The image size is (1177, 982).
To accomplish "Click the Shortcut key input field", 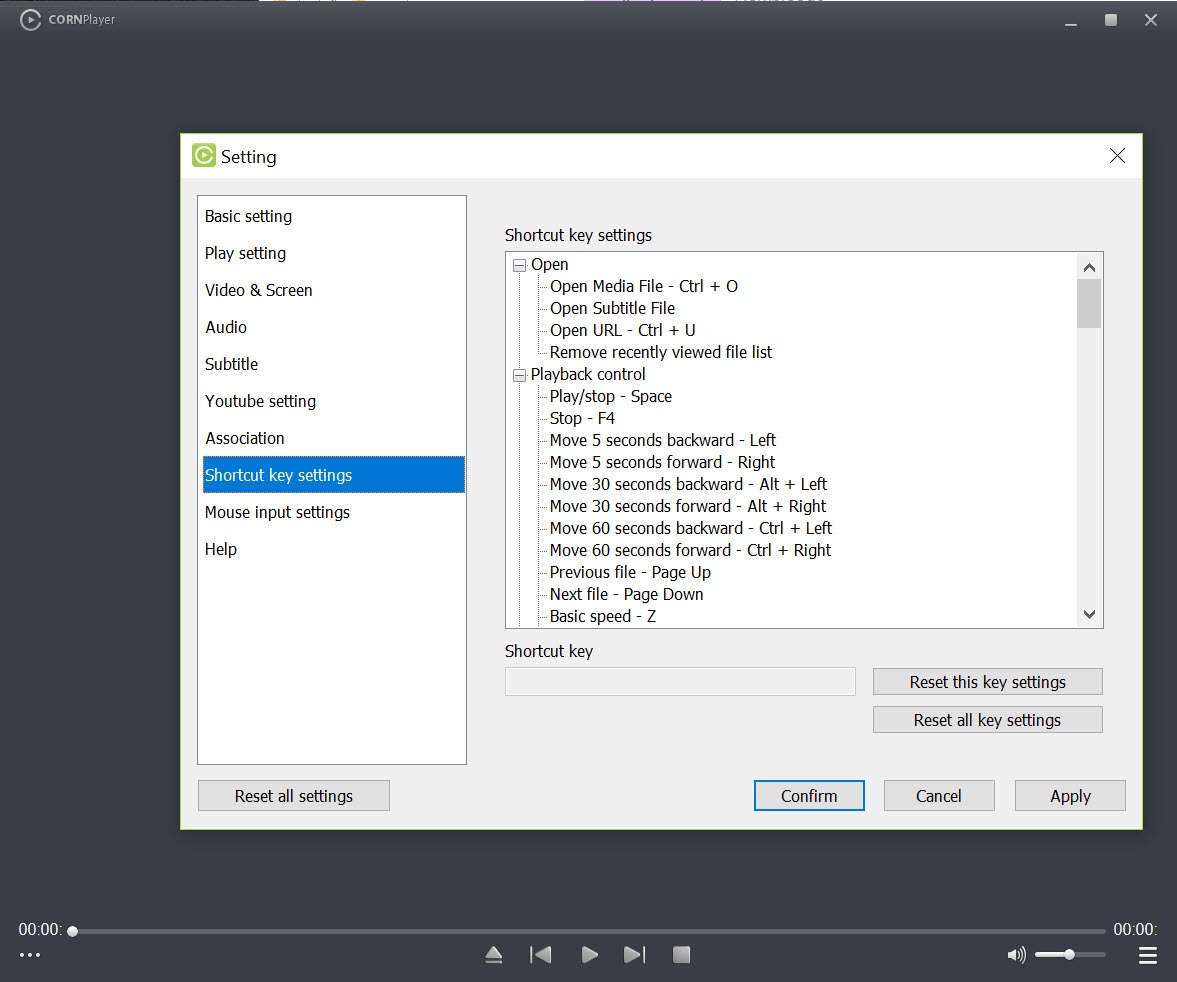I will (x=680, y=682).
